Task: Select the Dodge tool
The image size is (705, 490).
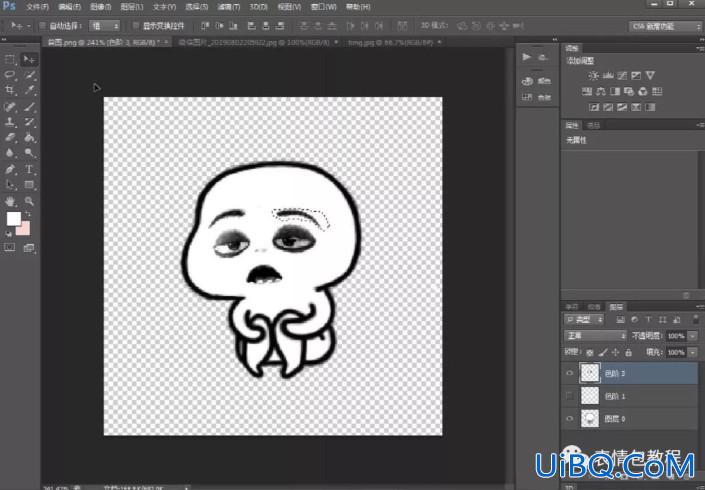Action: [x=29, y=153]
